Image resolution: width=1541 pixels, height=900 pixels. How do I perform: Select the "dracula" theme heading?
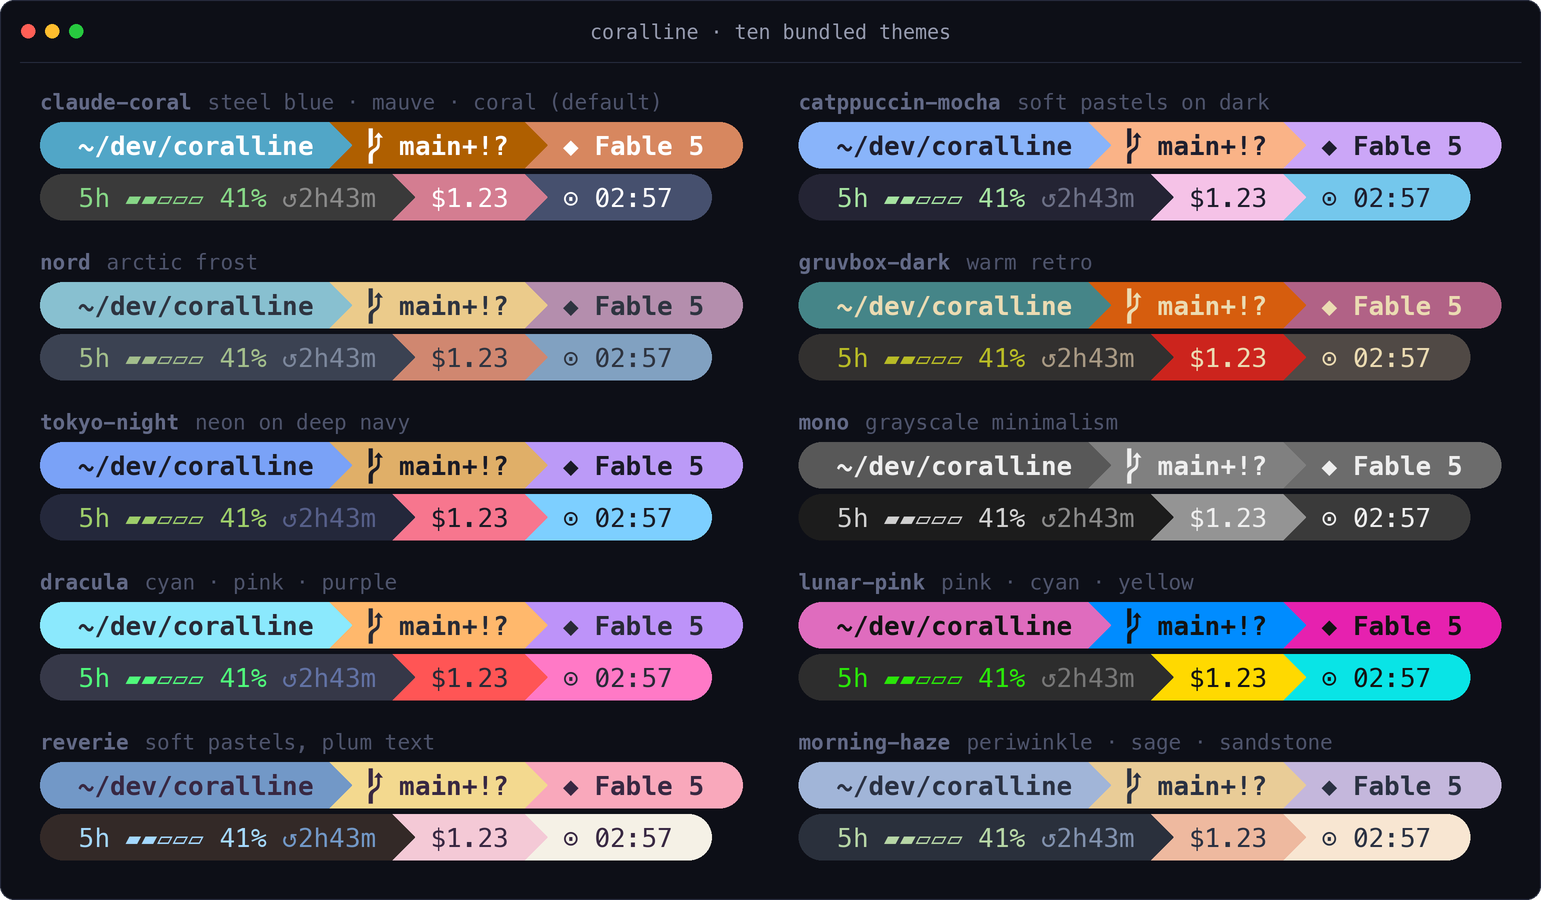click(x=84, y=582)
